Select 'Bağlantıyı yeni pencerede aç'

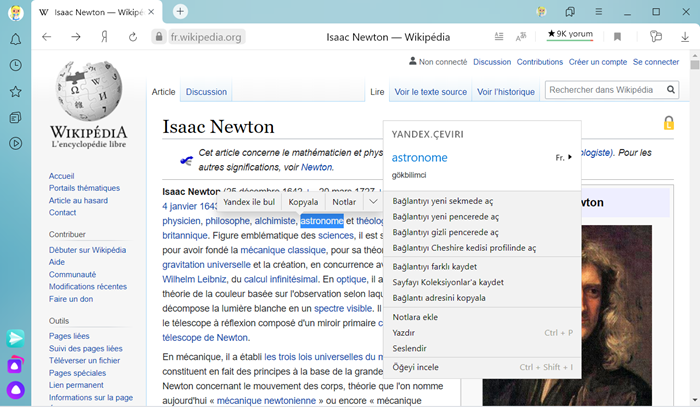[x=482, y=216]
